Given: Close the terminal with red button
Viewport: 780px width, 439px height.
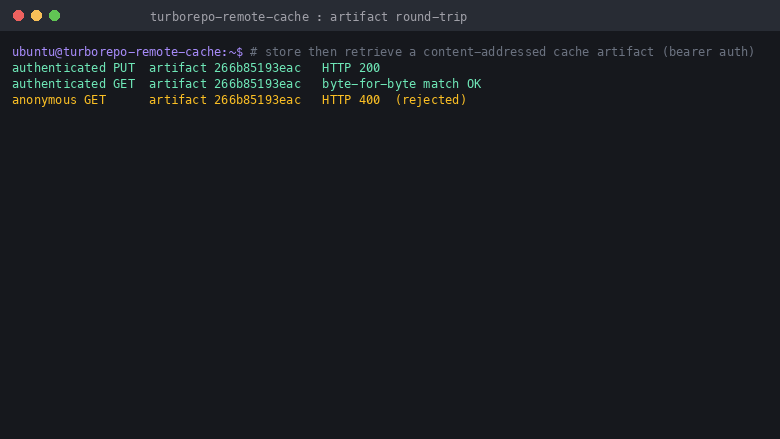Looking at the screenshot, I should (x=18, y=16).
